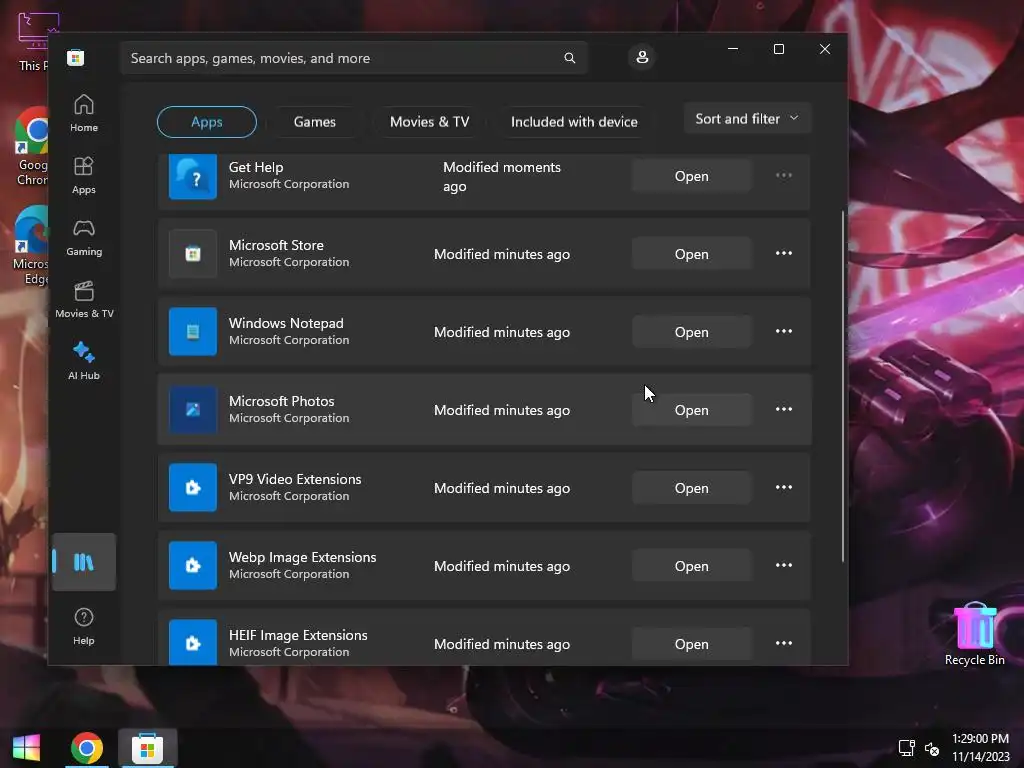Click the Microsoft Photos app icon
1024x768 pixels.
[x=193, y=409]
